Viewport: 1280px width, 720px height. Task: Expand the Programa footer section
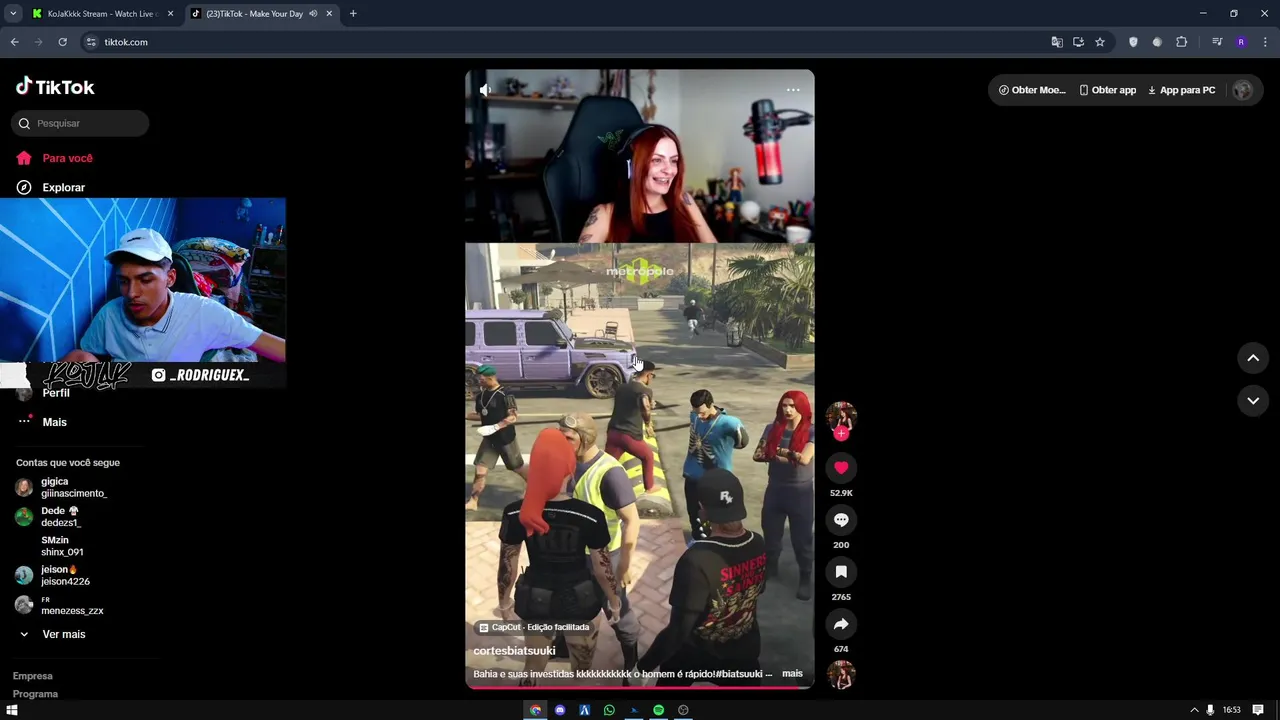point(35,694)
